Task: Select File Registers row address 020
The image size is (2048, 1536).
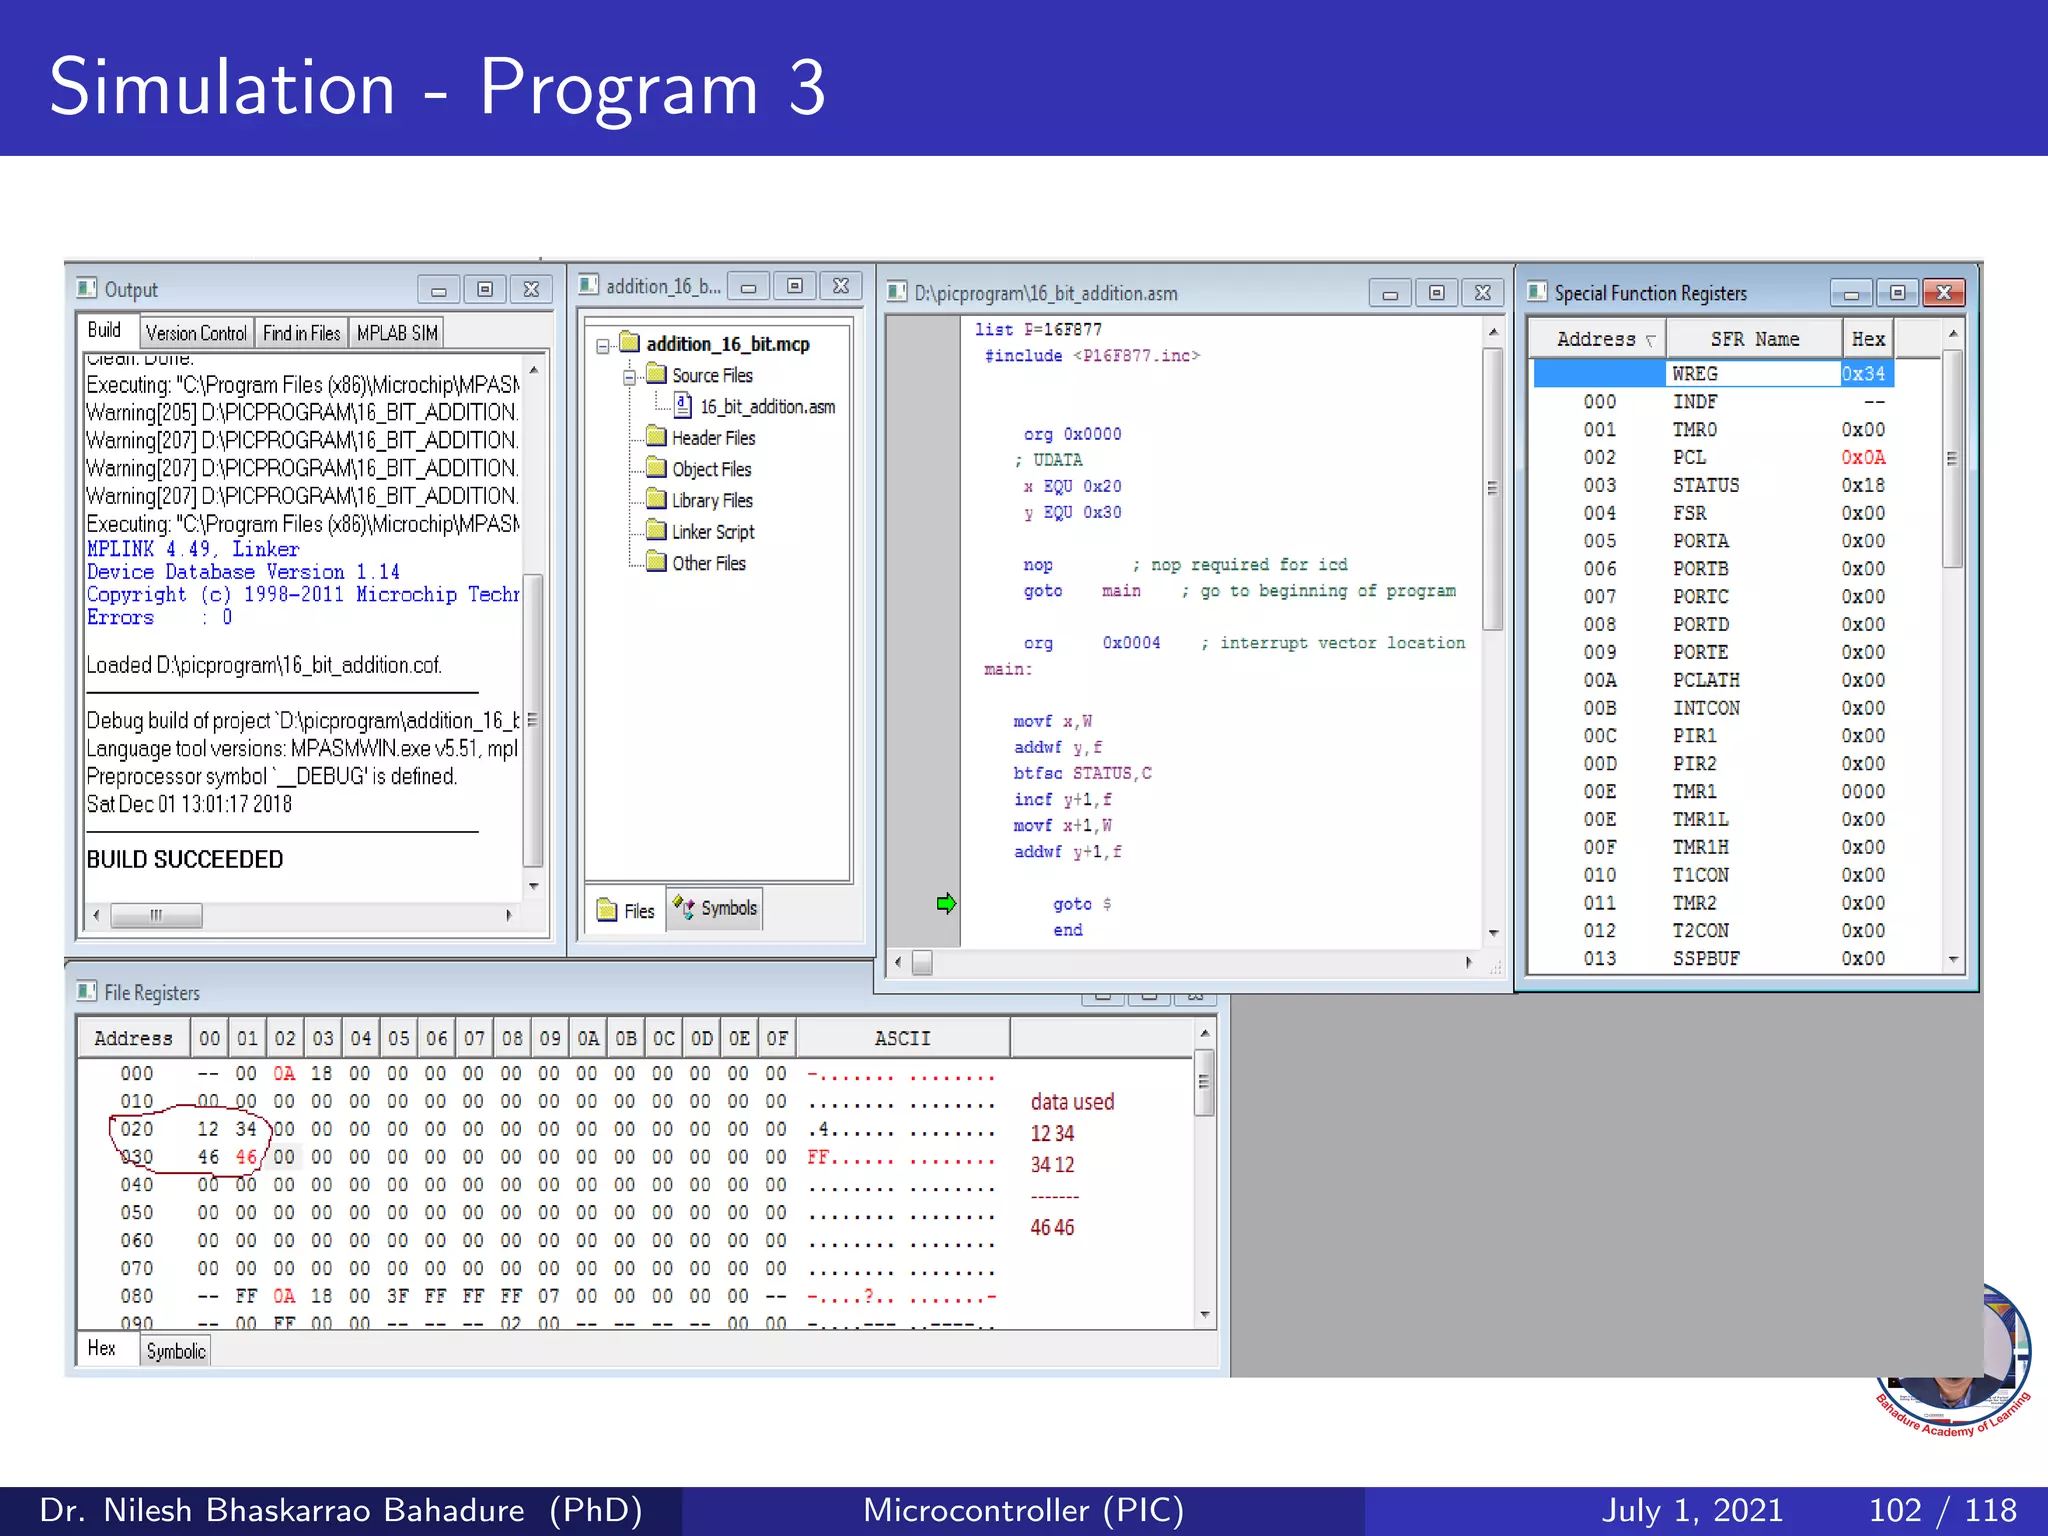Action: pos(137,1129)
